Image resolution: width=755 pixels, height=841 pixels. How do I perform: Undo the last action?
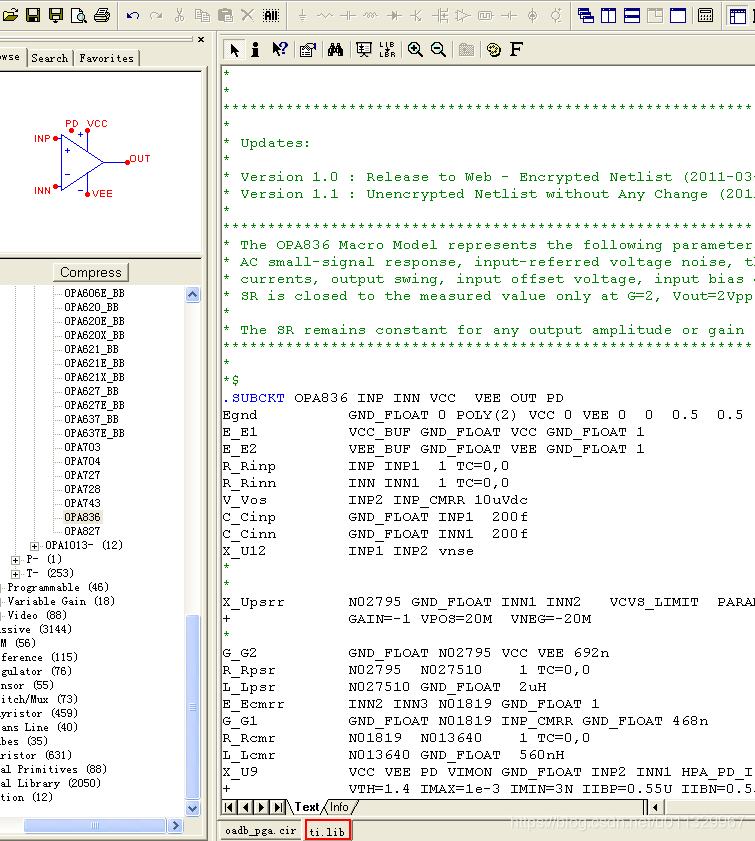pos(133,16)
